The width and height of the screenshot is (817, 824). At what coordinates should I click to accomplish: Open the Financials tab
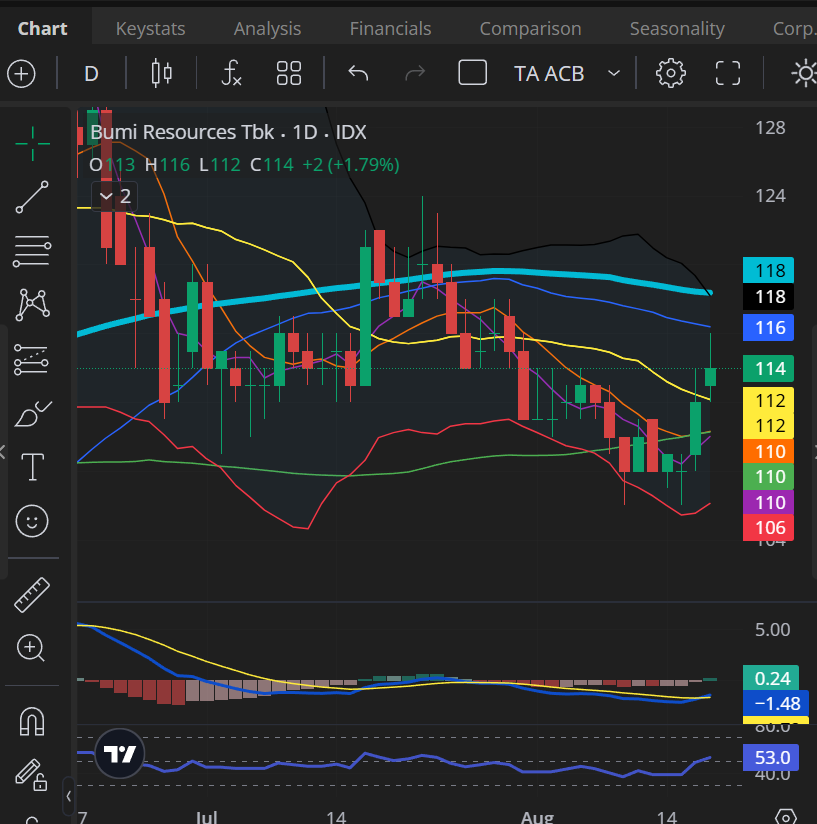[390, 28]
